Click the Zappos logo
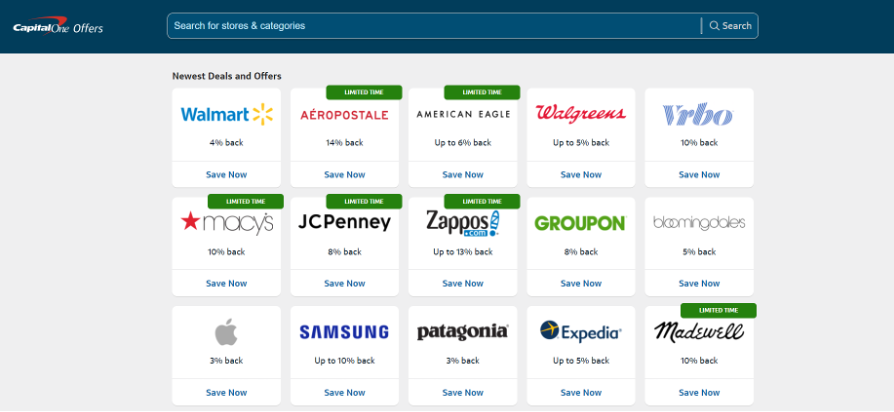Screen dimensions: 894x412 tap(462, 223)
